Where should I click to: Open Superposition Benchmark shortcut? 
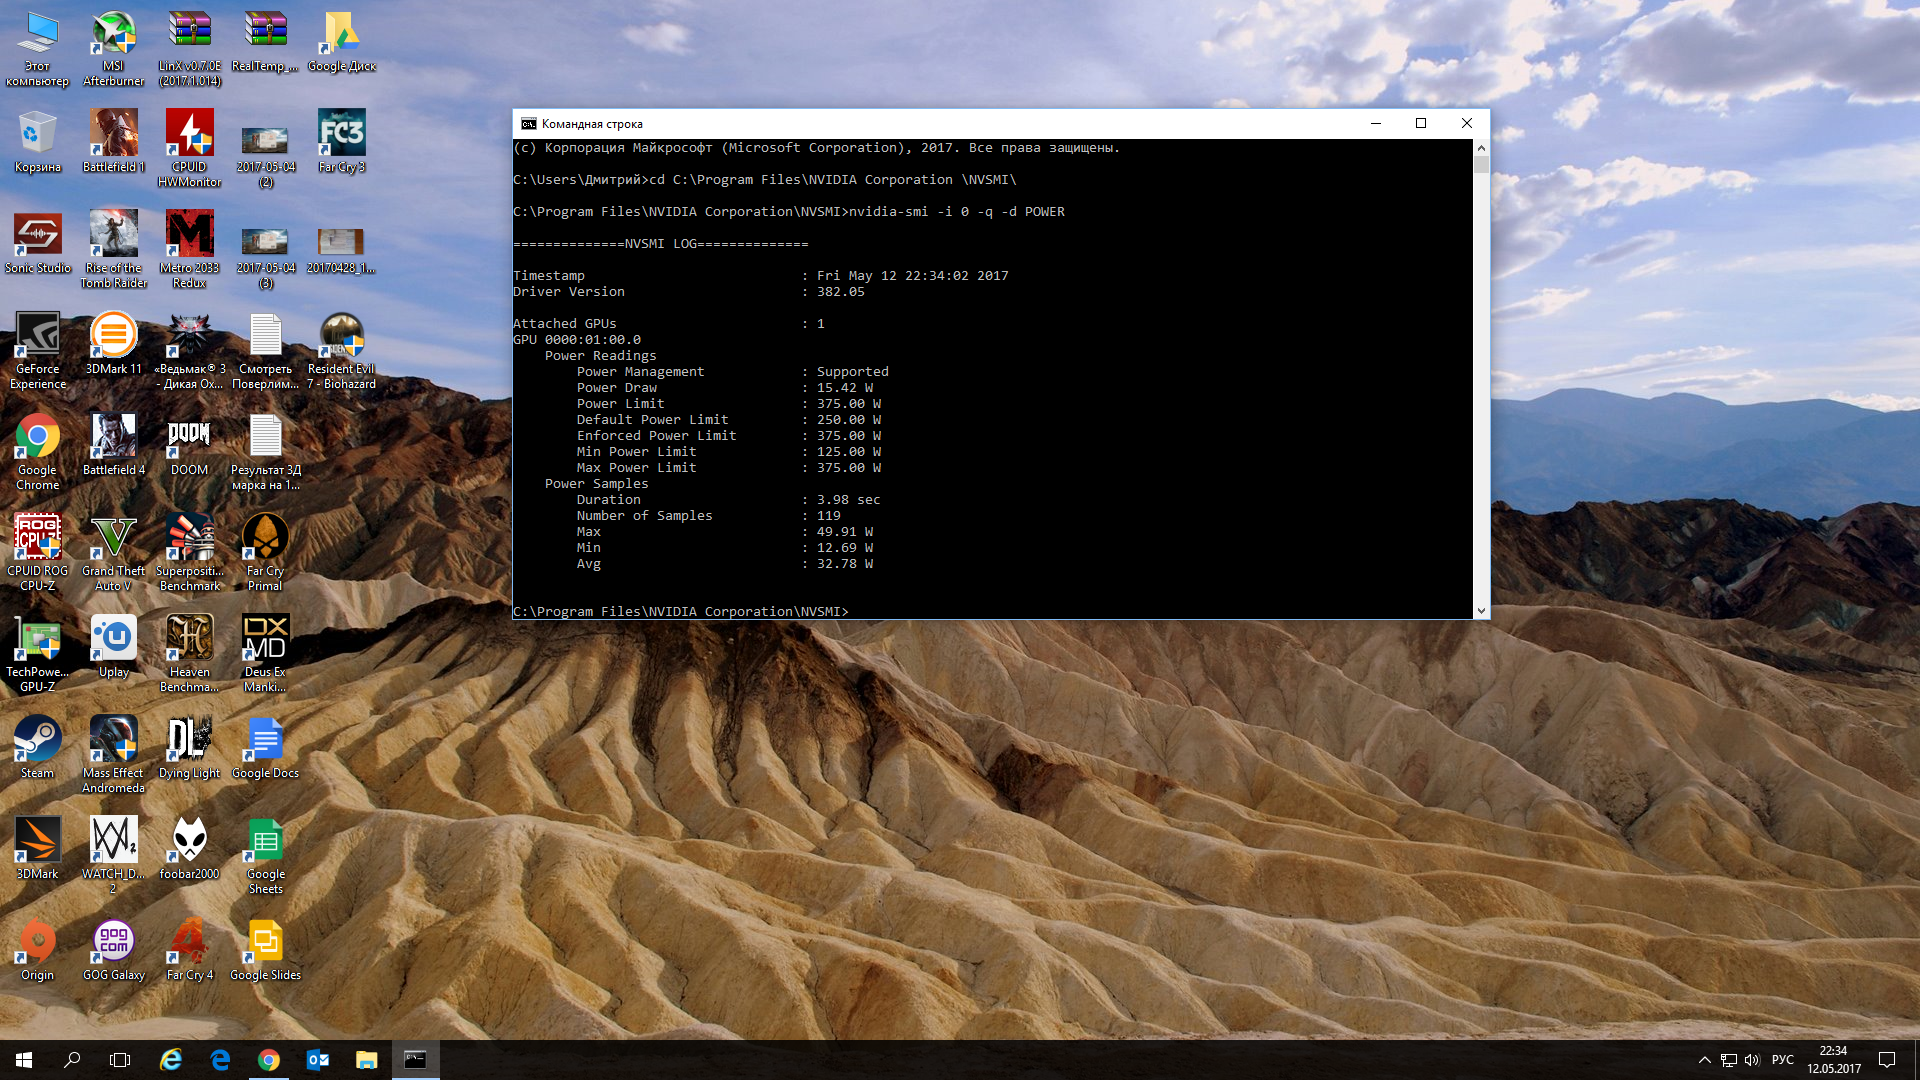click(x=189, y=538)
